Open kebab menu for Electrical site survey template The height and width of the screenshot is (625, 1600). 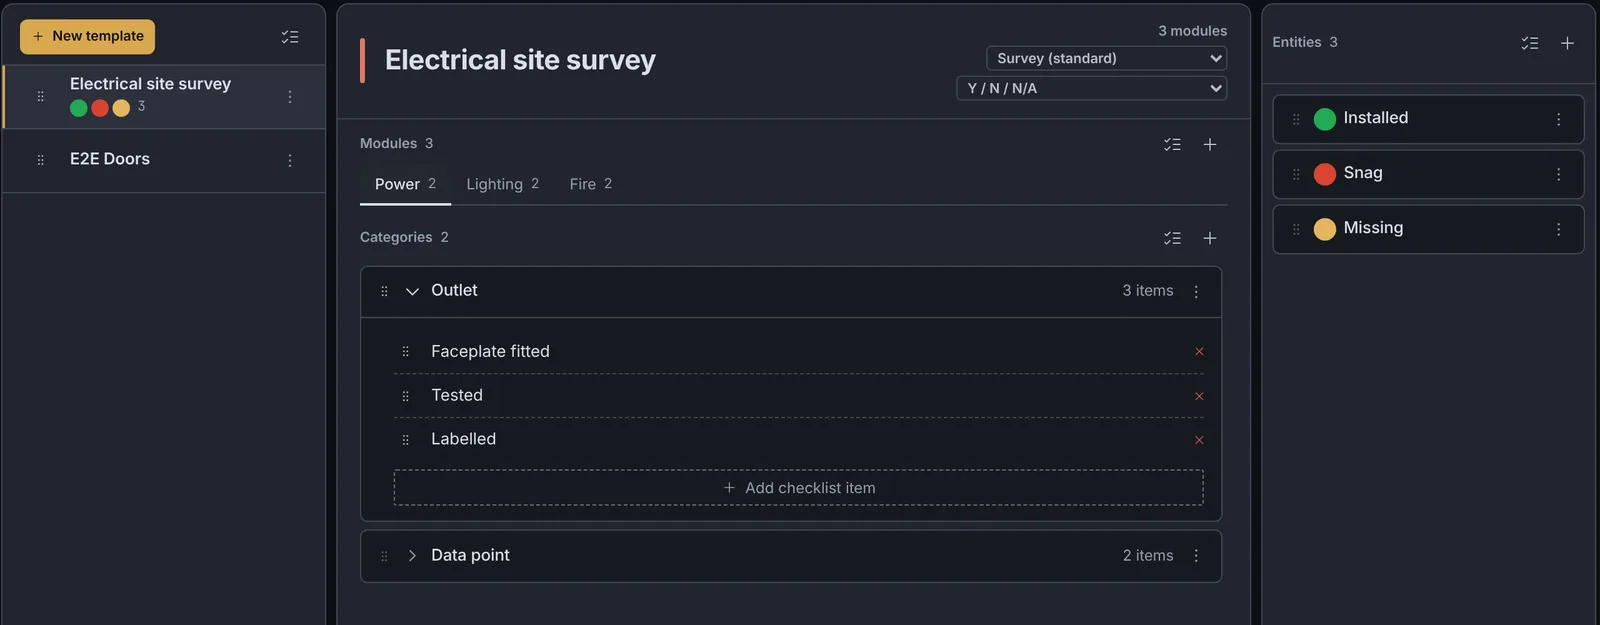[290, 97]
